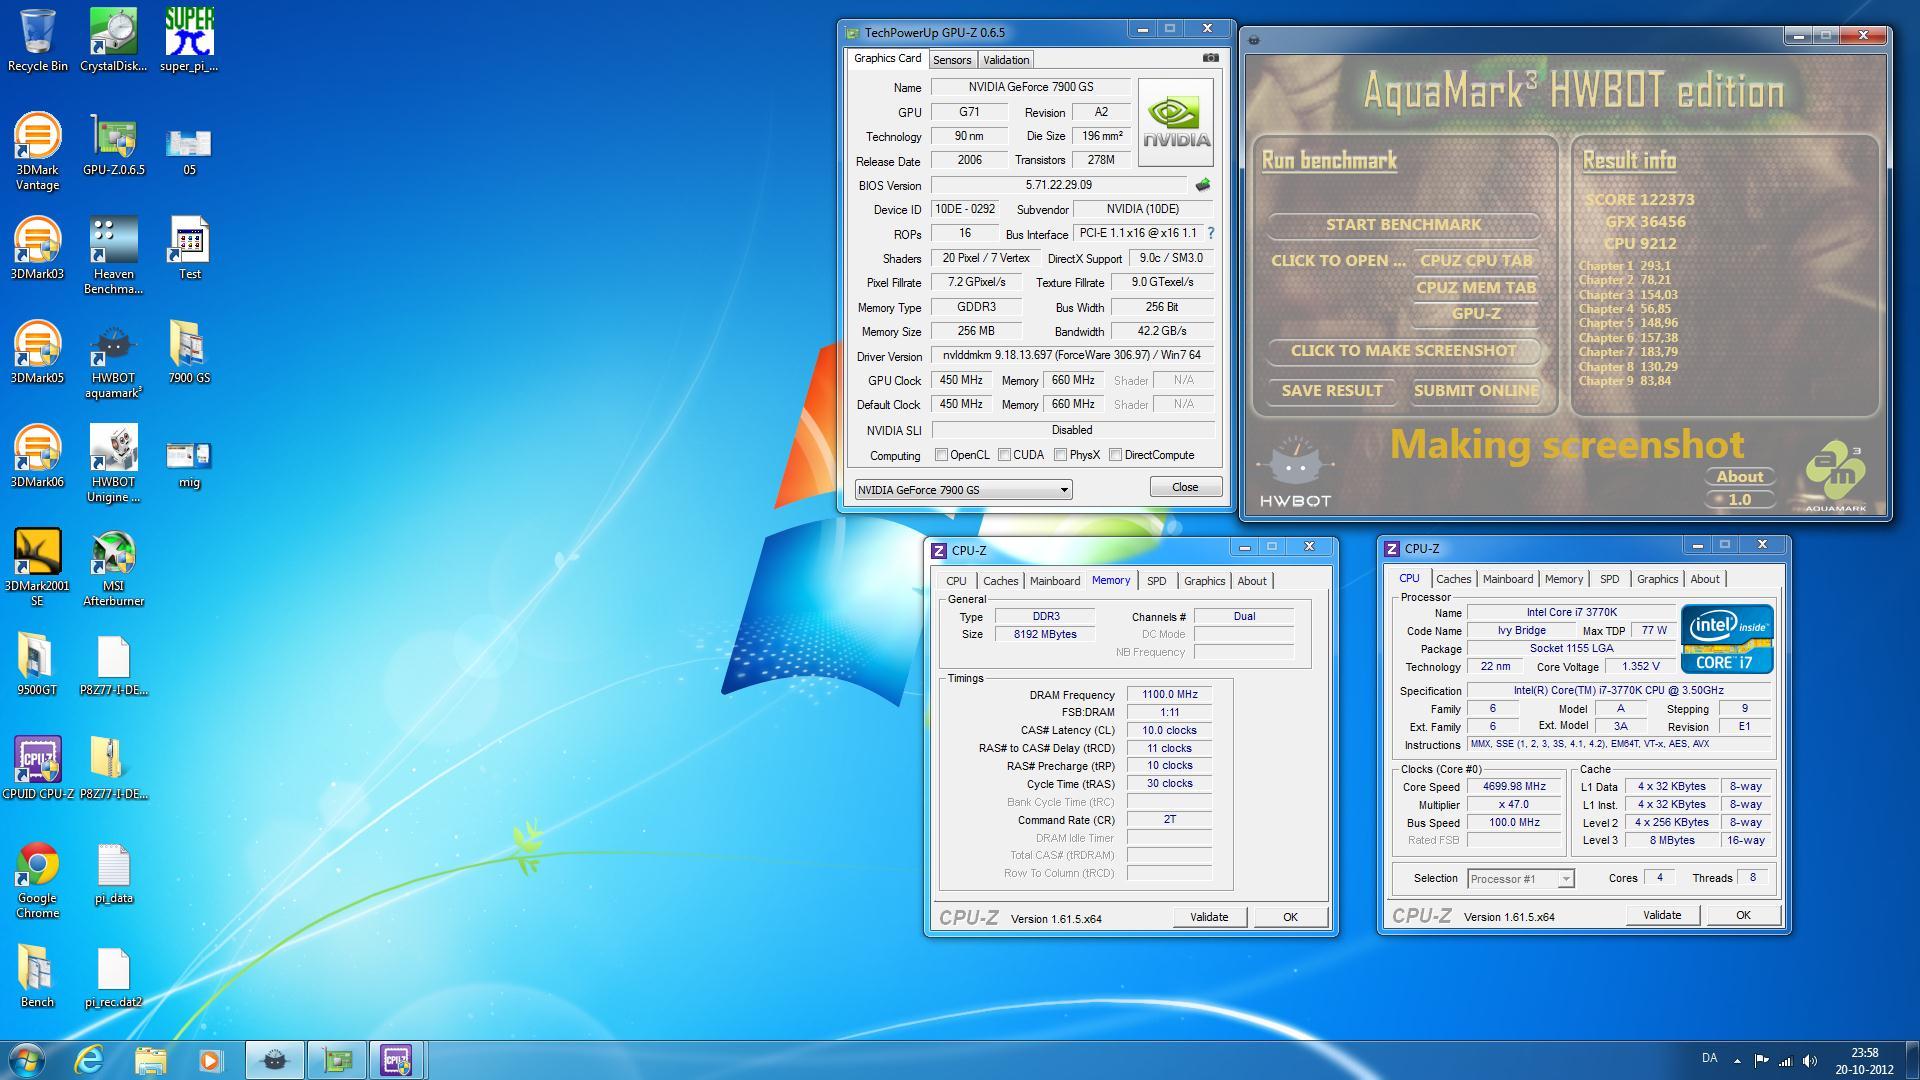Screen dimensions: 1920x1080
Task: Click the GPU-Z screenshot camera icon
Action: pyautogui.click(x=1210, y=58)
